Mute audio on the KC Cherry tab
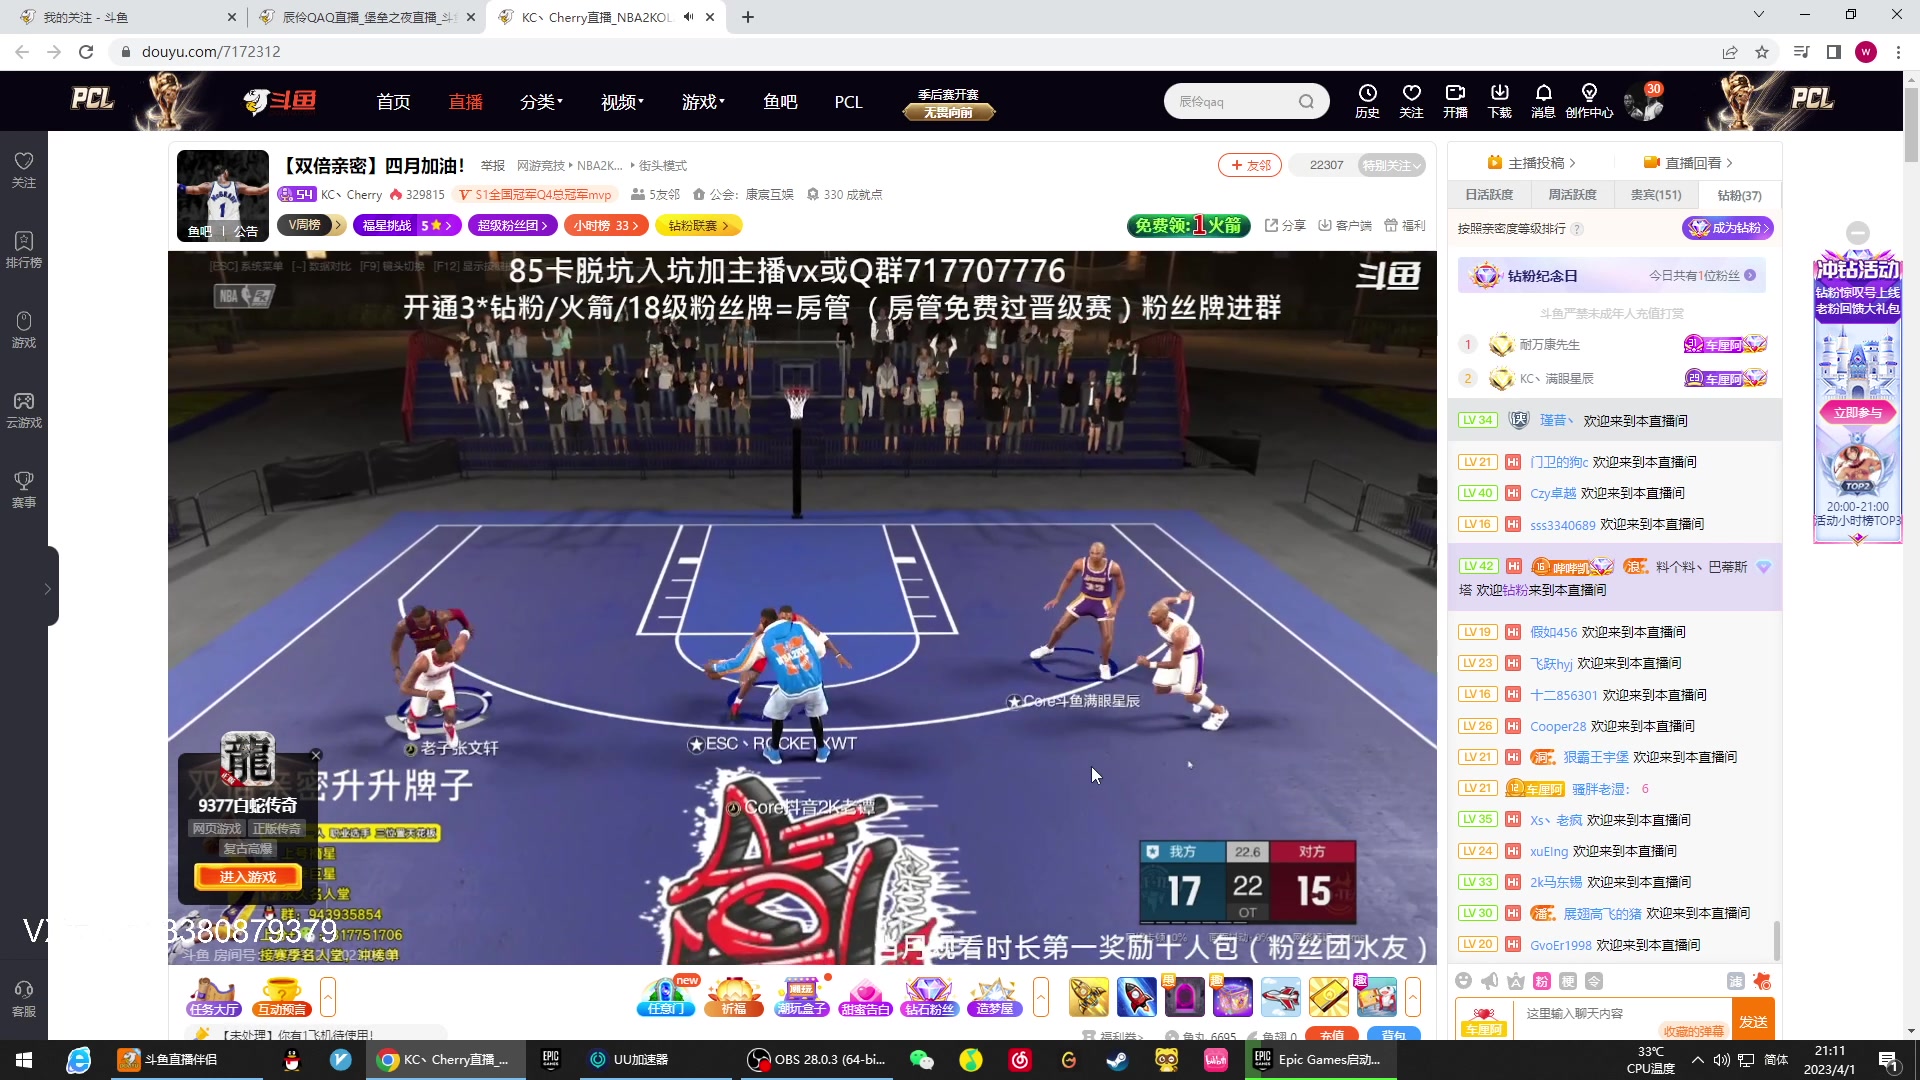The width and height of the screenshot is (1920, 1080). 688,17
